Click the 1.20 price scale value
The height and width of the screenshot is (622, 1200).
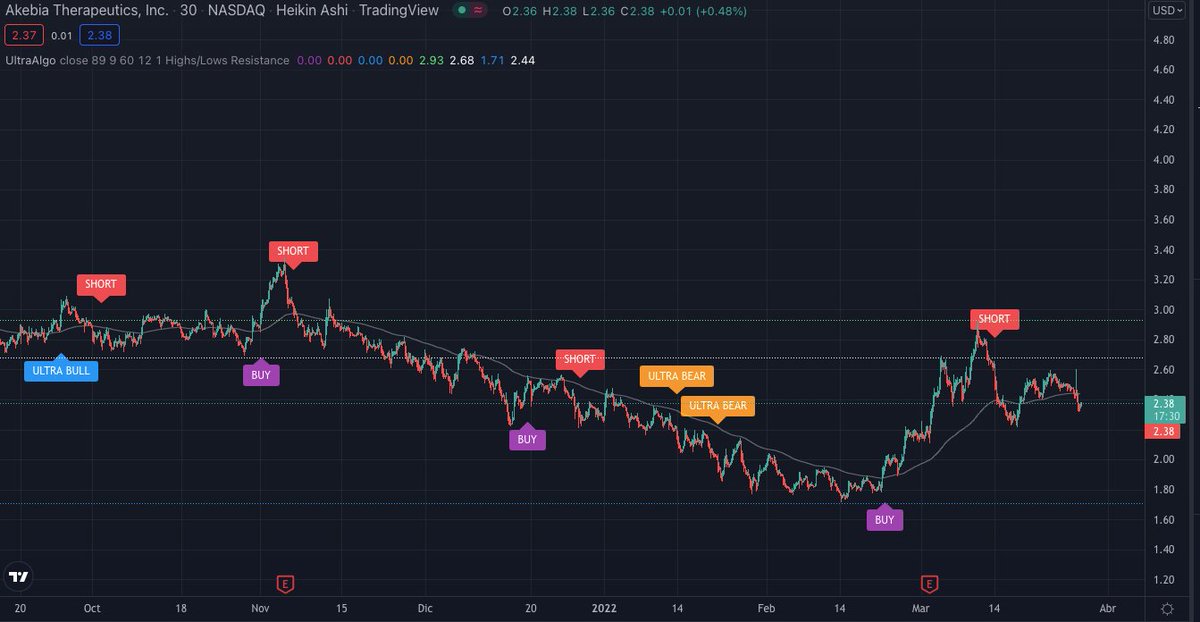tap(1162, 579)
